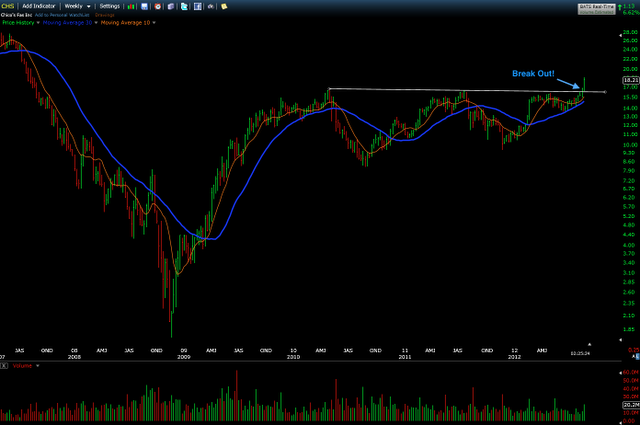Click the yellow sticky note icon
The width and height of the screenshot is (640, 425).
224,7
